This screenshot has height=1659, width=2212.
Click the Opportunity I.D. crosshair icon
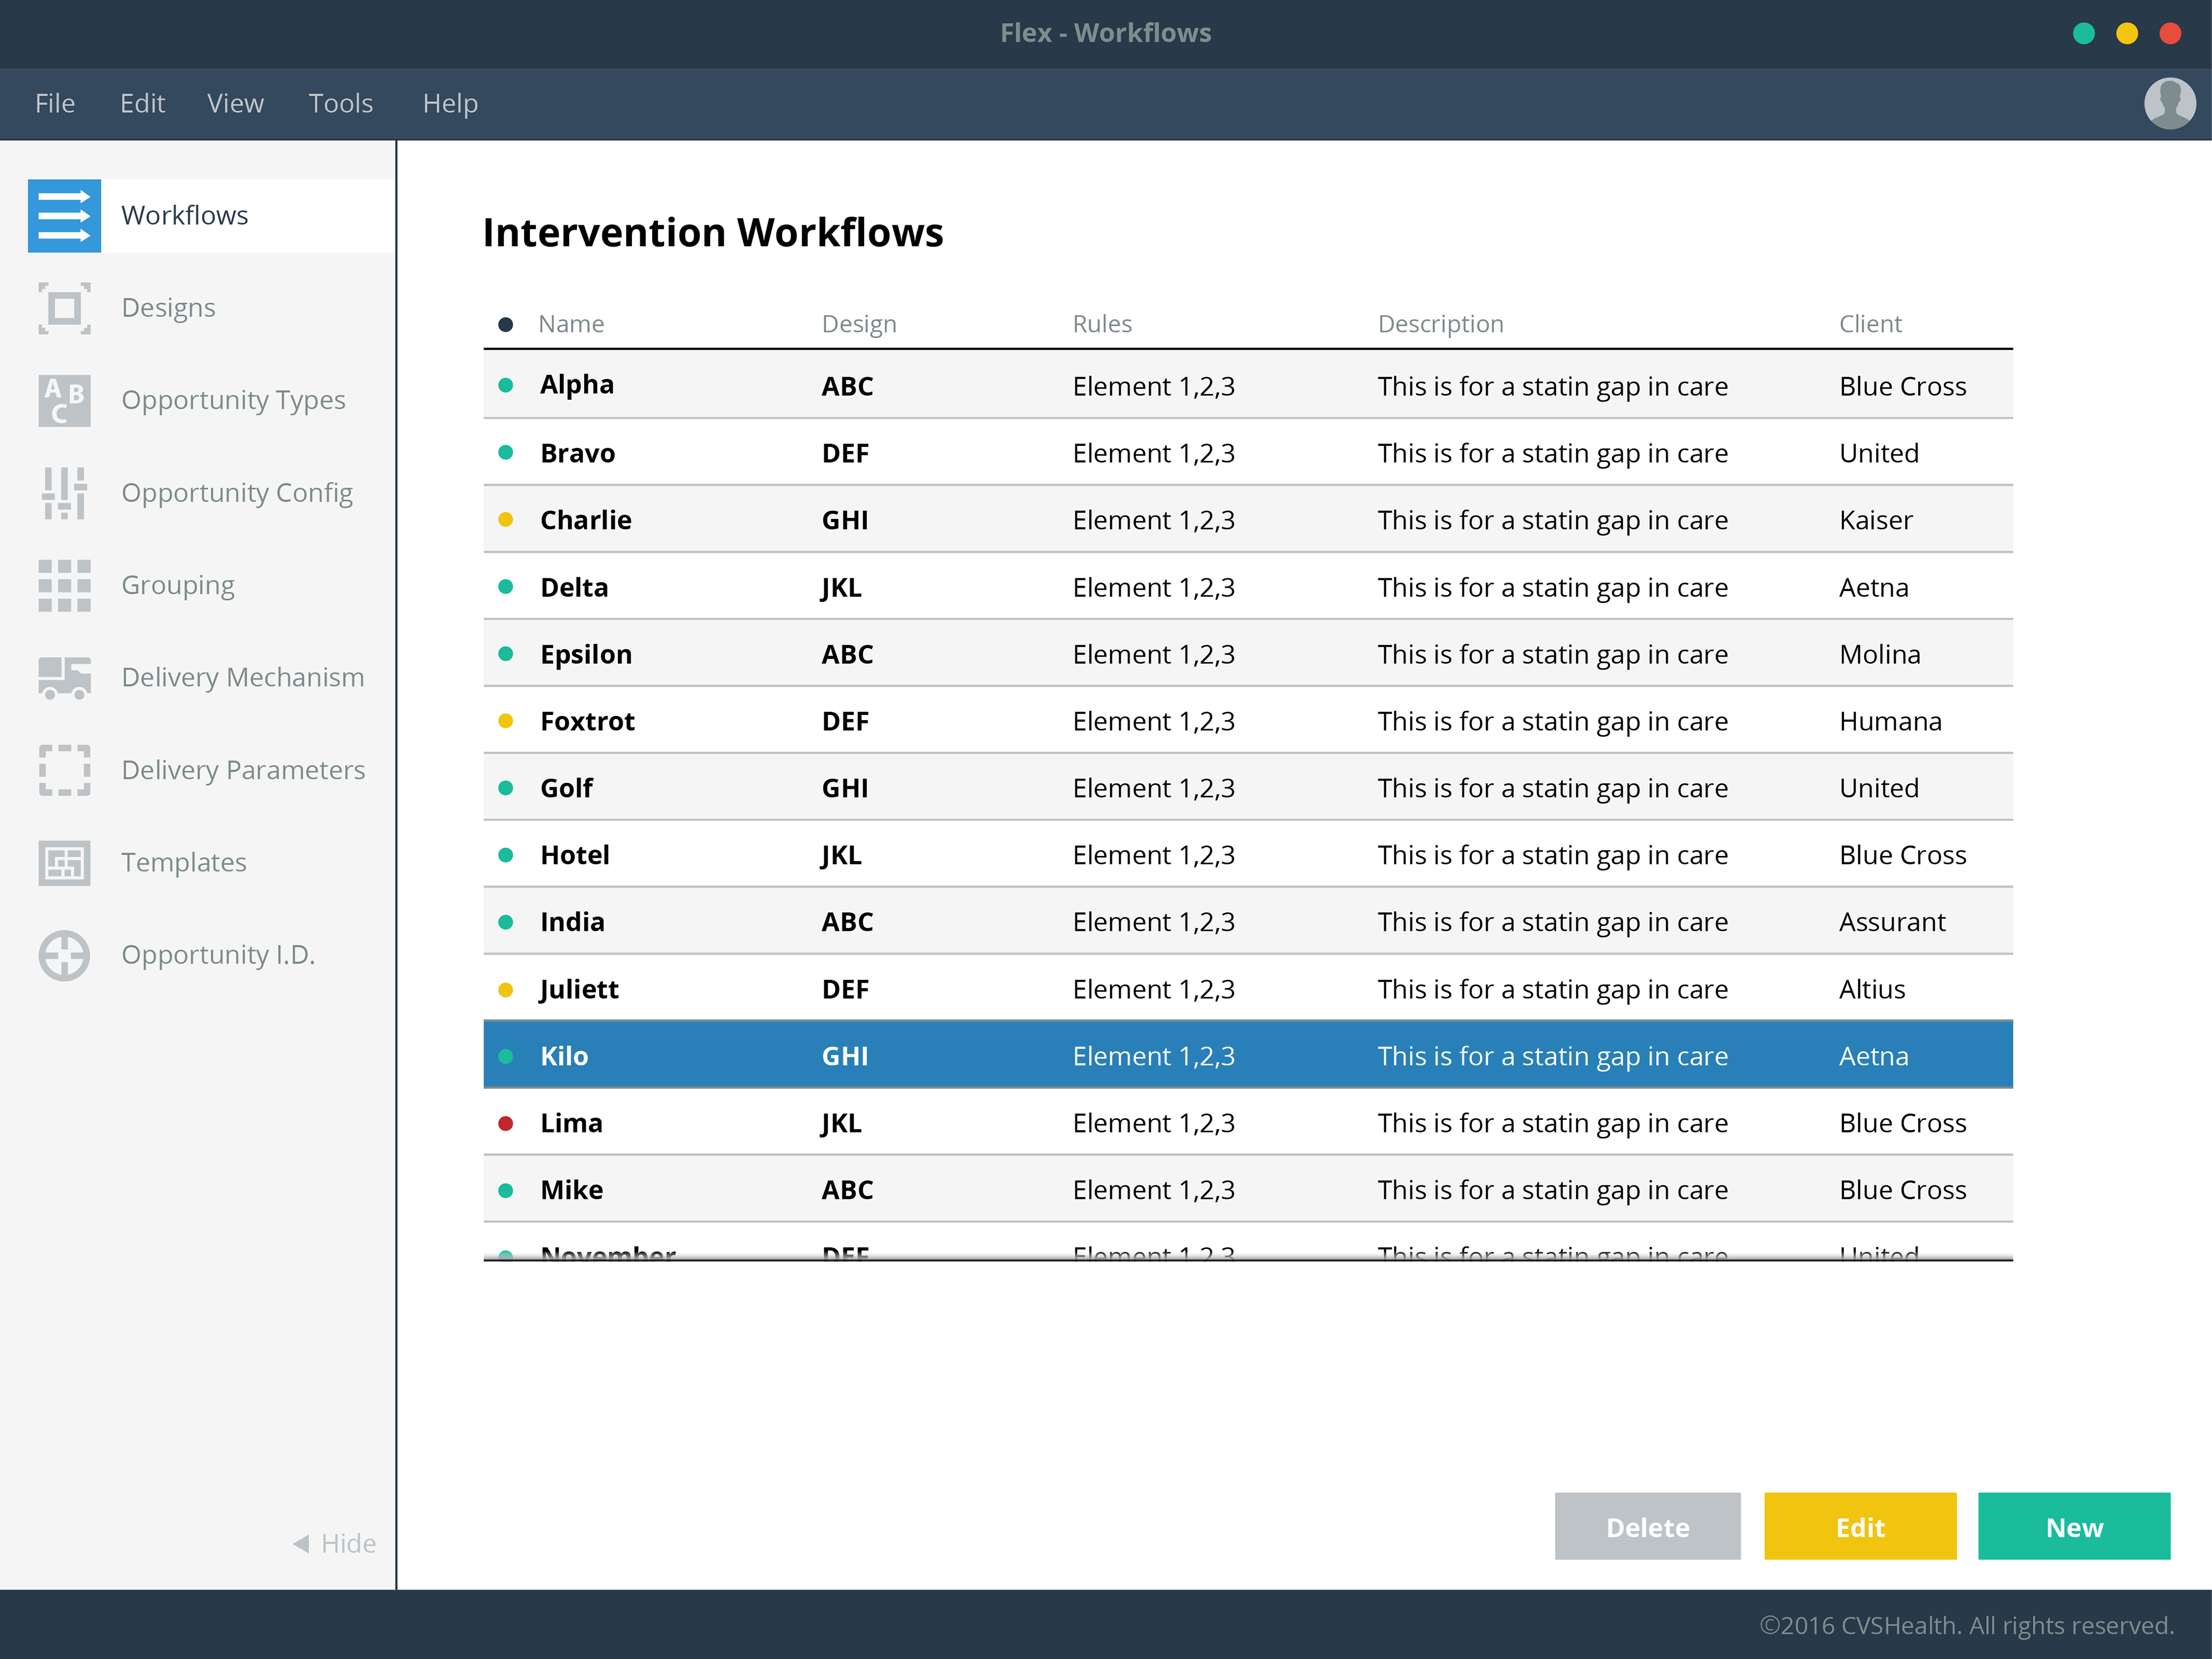(64, 955)
